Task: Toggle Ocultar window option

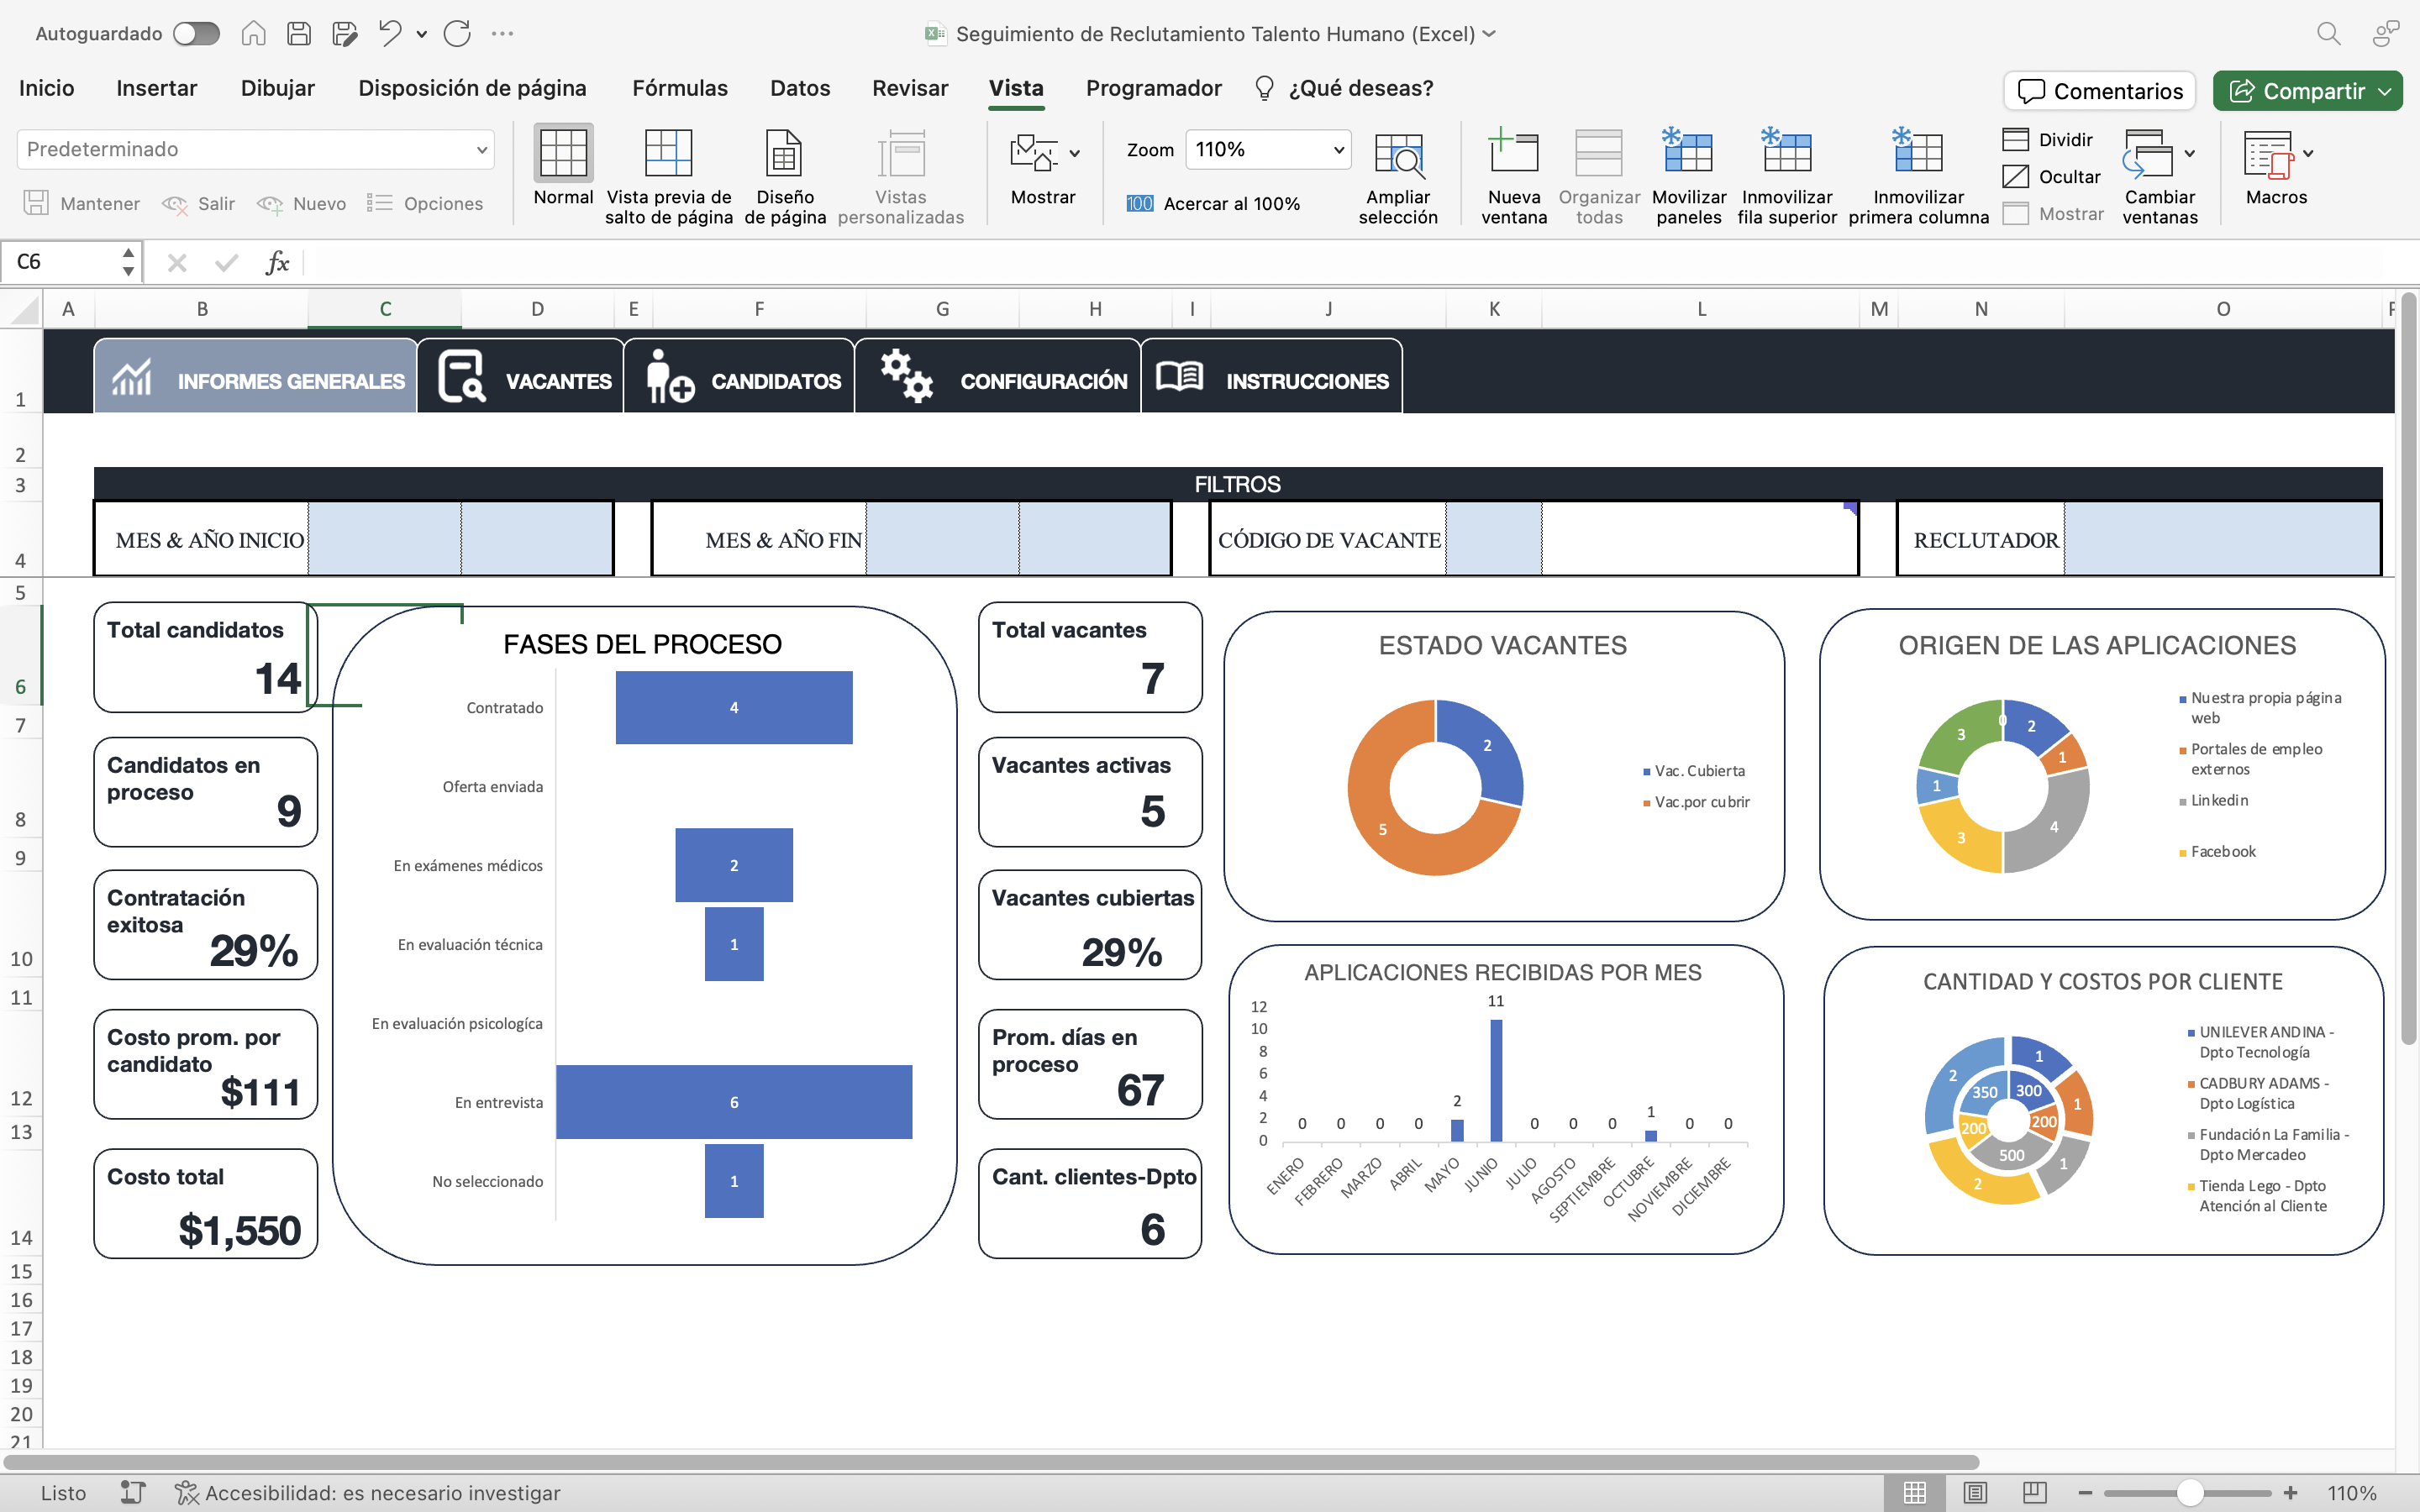Action: pos(2052,177)
